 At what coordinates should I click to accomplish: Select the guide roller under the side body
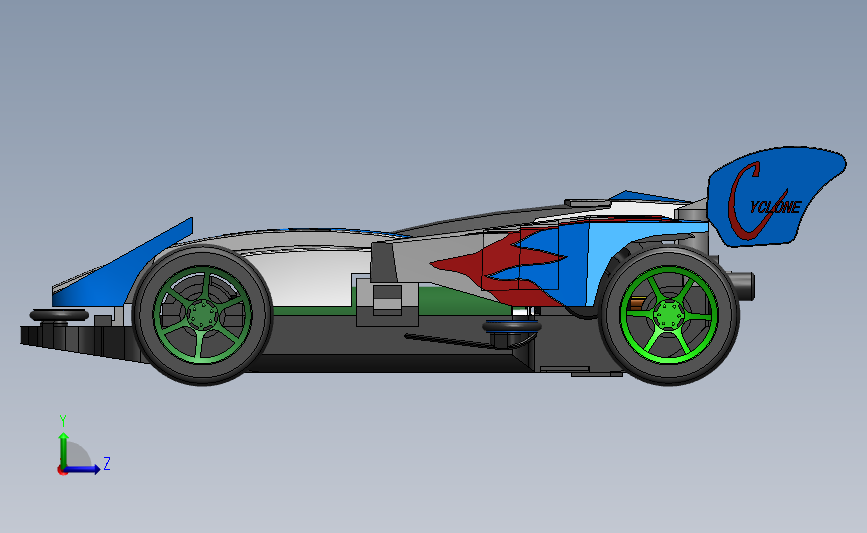coord(512,327)
